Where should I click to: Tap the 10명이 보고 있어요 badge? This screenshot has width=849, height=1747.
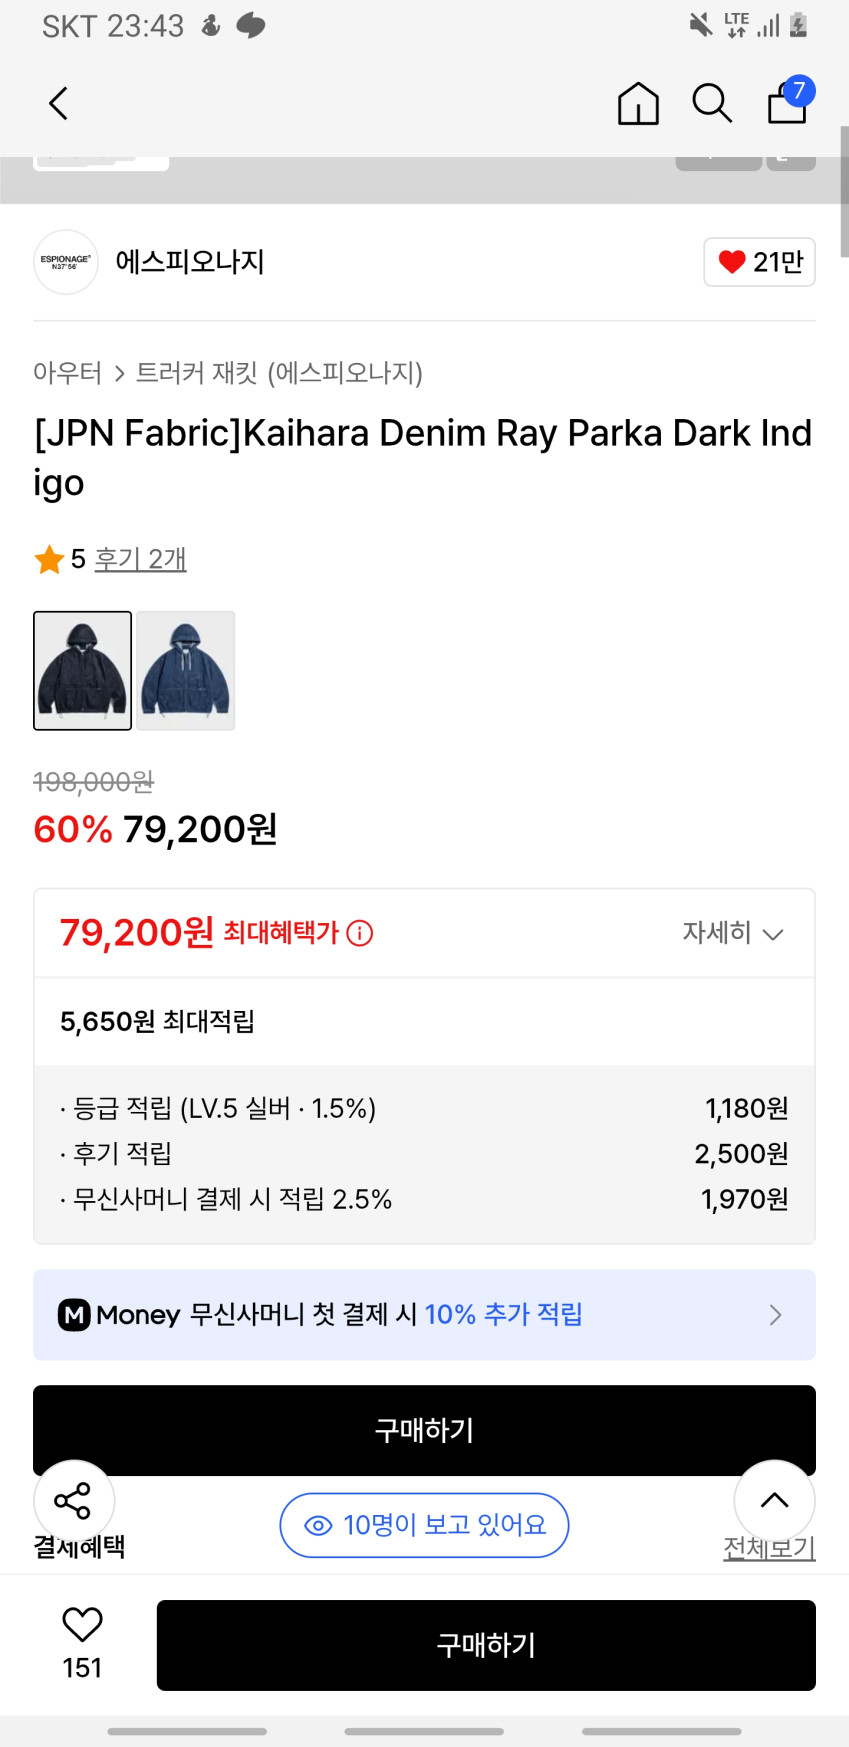pyautogui.click(x=424, y=1525)
